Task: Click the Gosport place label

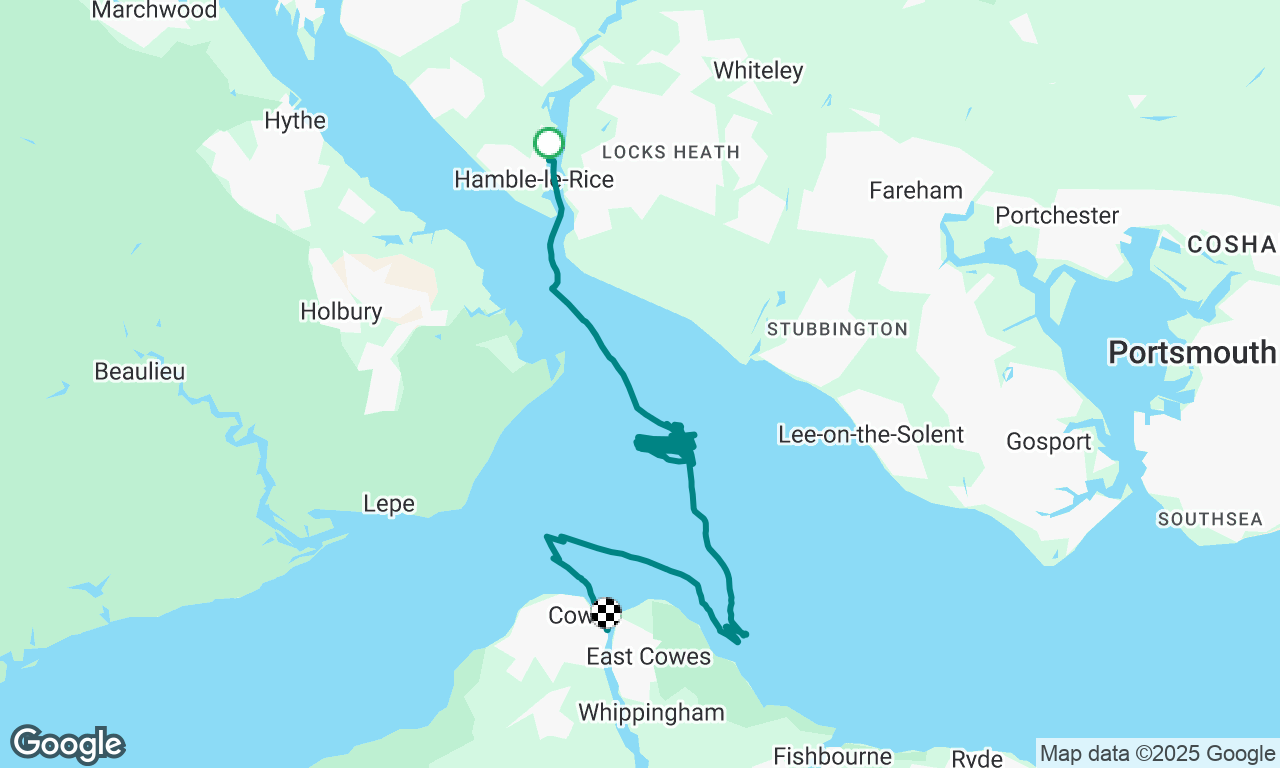Action: (x=1048, y=442)
